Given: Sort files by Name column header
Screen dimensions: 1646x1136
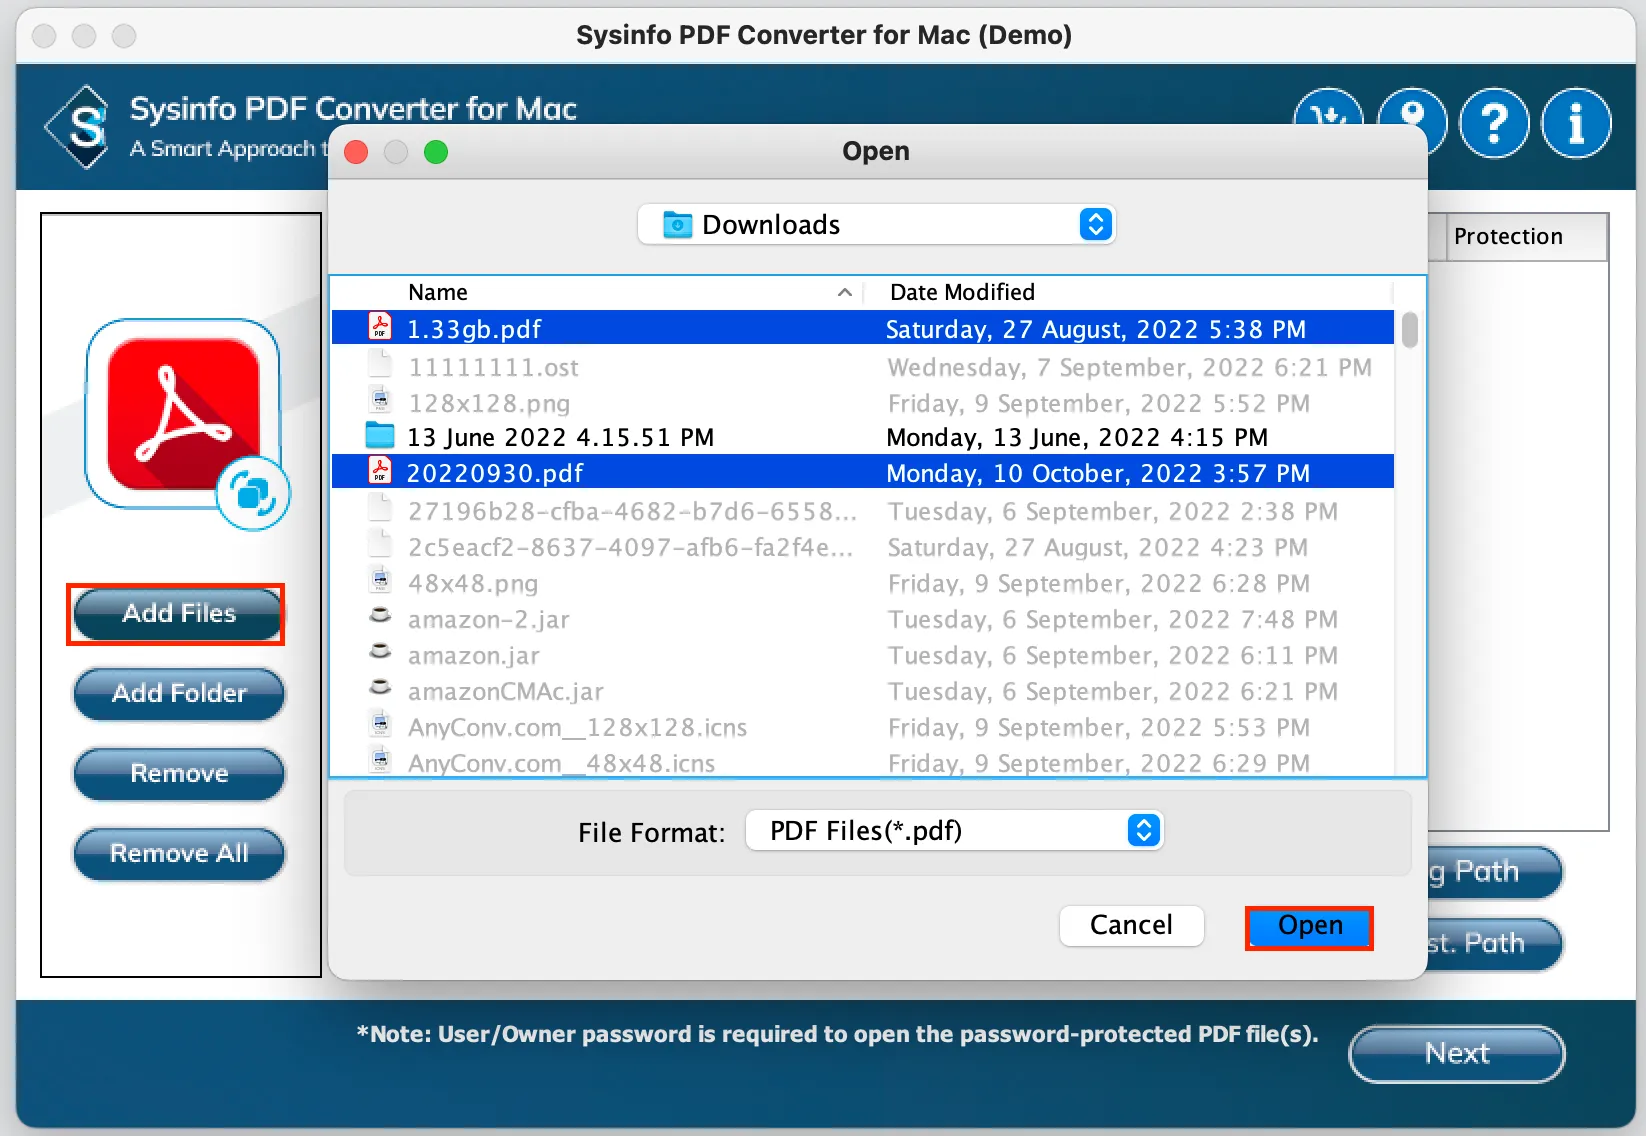Looking at the screenshot, I should 438,292.
